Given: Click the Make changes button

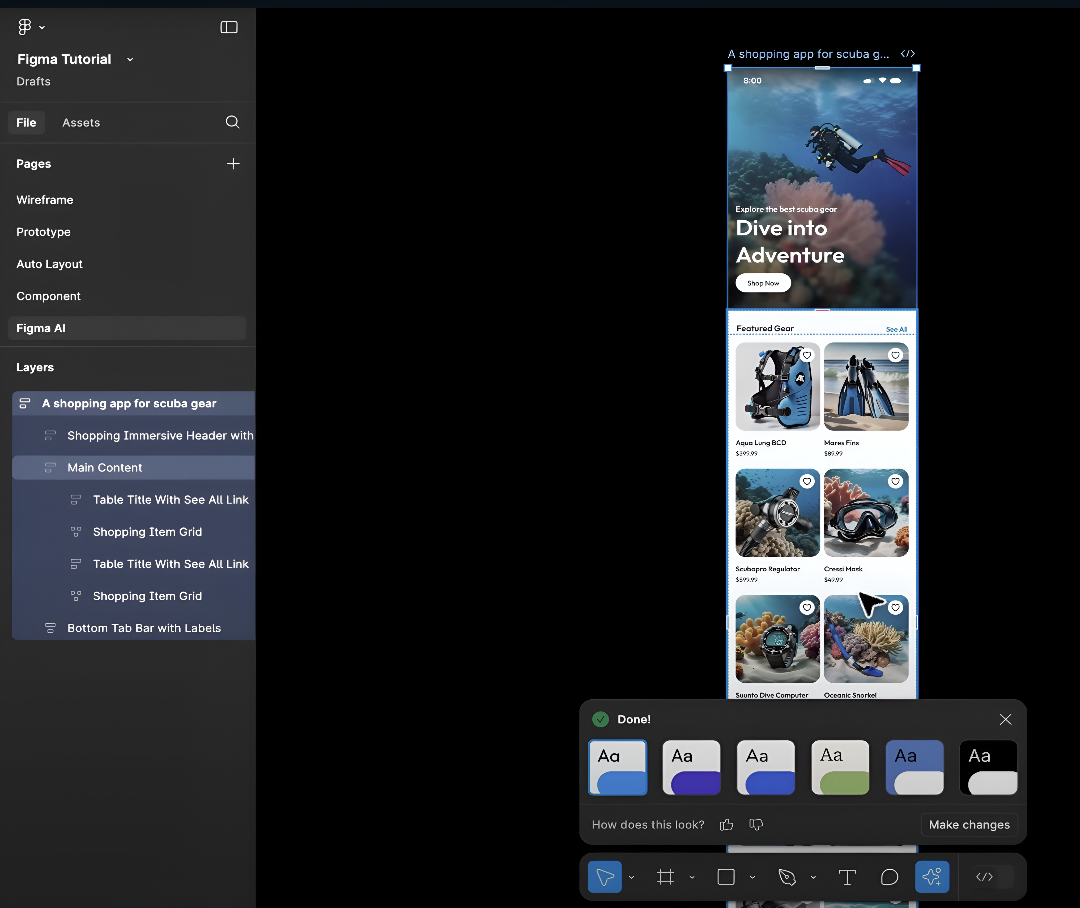Looking at the screenshot, I should click(968, 825).
